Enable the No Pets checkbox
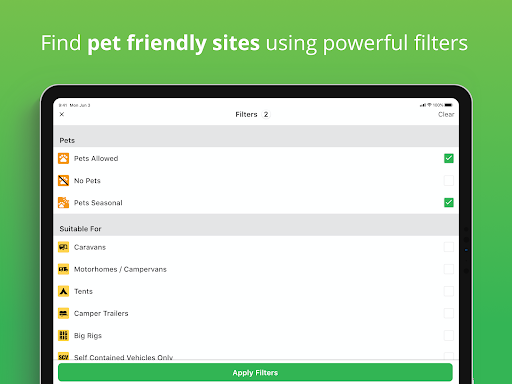Viewport: 512px width, 384px height. tap(449, 180)
